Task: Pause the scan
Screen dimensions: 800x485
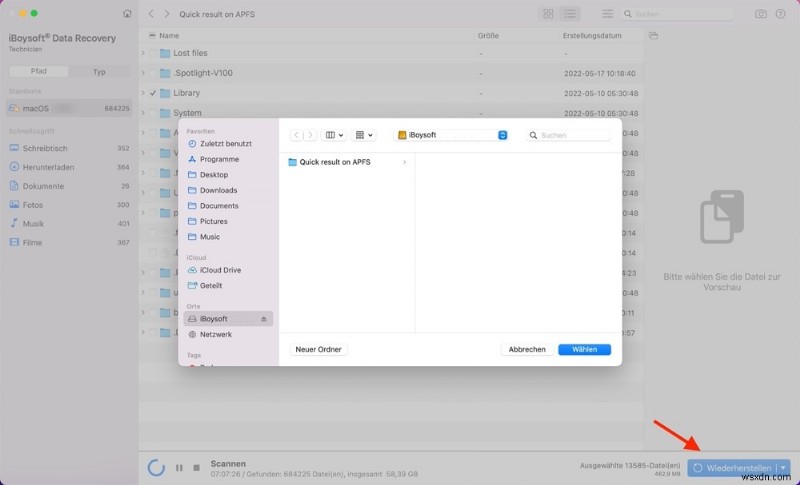Action: pyautogui.click(x=179, y=468)
